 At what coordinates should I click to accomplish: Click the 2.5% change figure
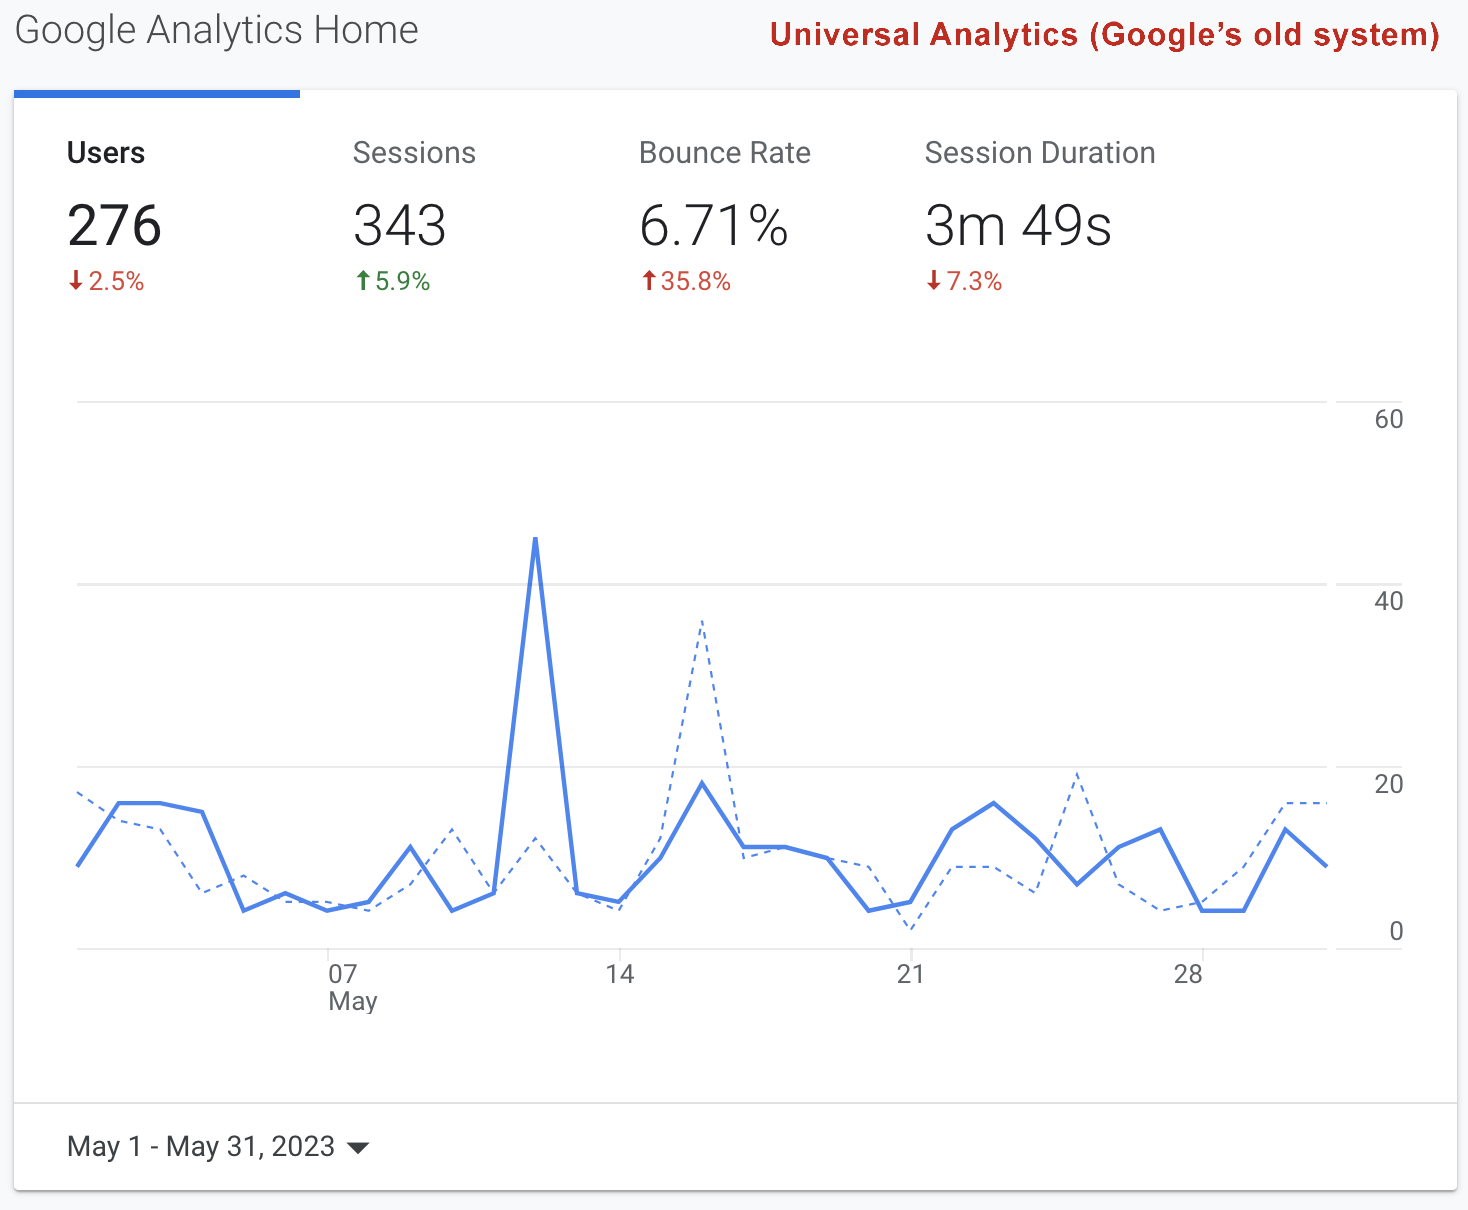tap(116, 282)
